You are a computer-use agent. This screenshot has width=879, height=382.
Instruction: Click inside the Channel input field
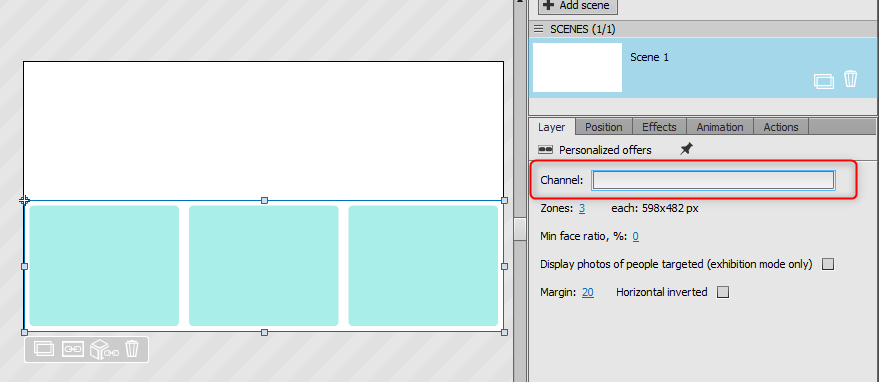click(x=713, y=180)
